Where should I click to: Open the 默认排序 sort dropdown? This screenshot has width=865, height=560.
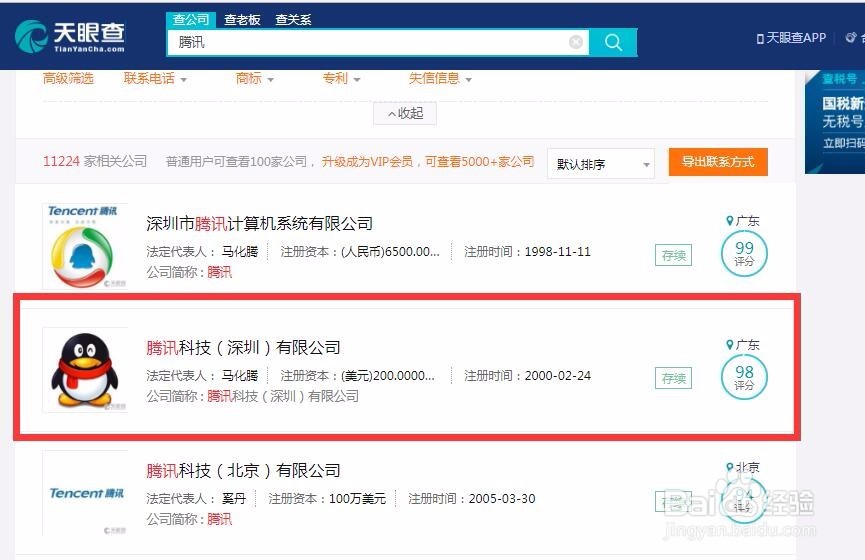click(601, 164)
